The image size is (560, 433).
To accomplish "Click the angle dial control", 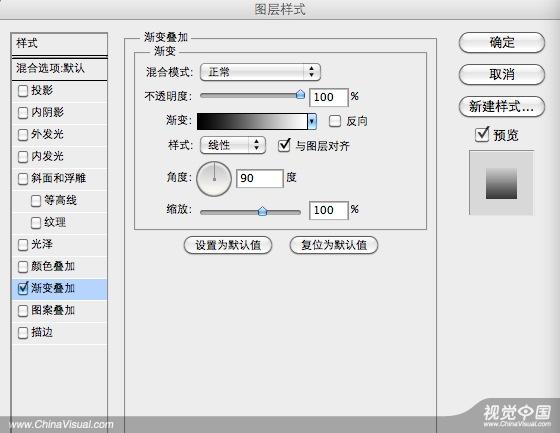I will [x=214, y=179].
